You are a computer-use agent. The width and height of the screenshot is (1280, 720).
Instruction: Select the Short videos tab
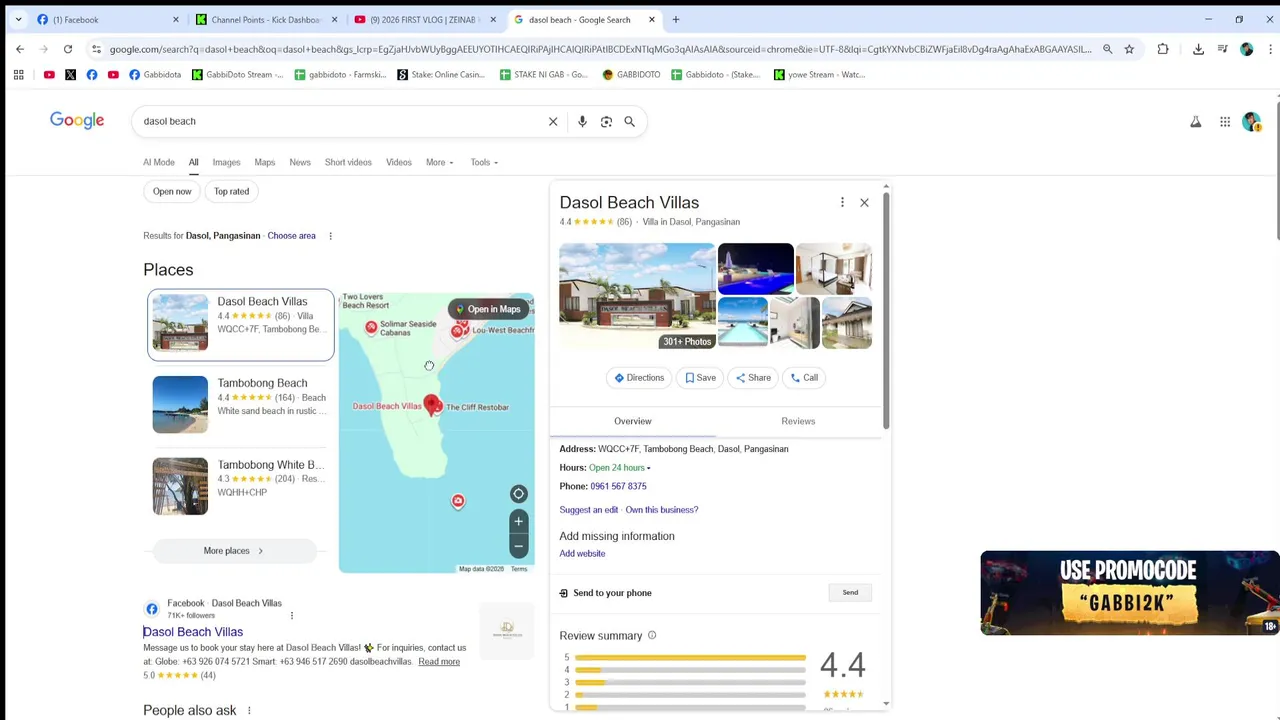348,162
